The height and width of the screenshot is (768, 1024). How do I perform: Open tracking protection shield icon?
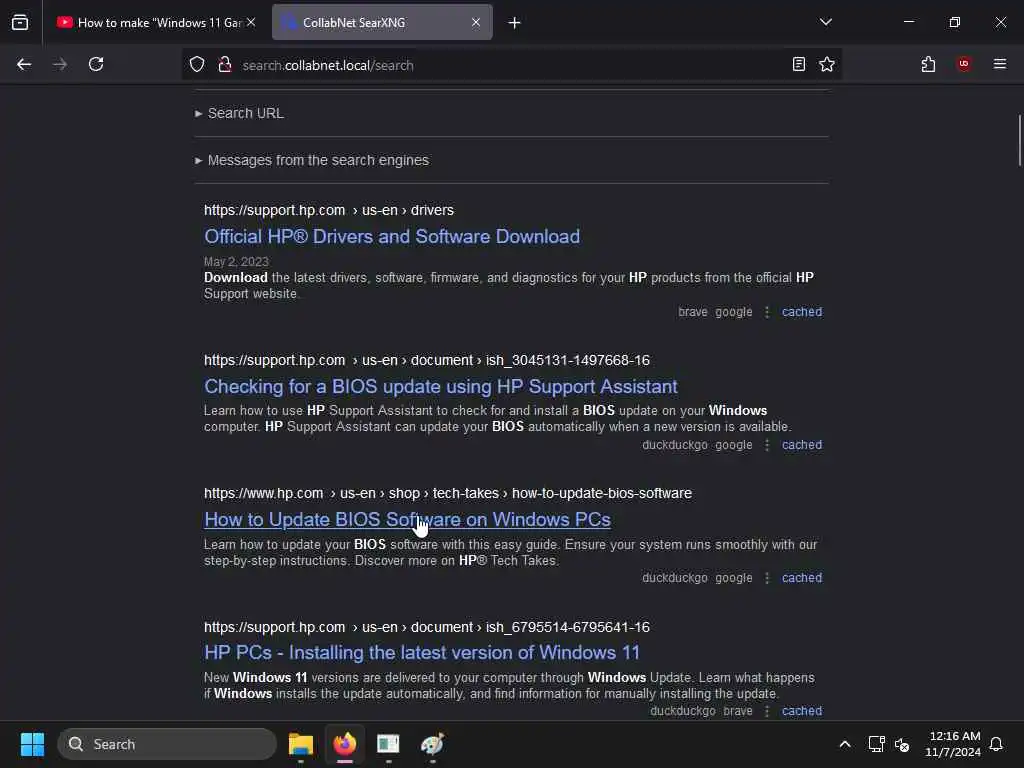click(197, 65)
